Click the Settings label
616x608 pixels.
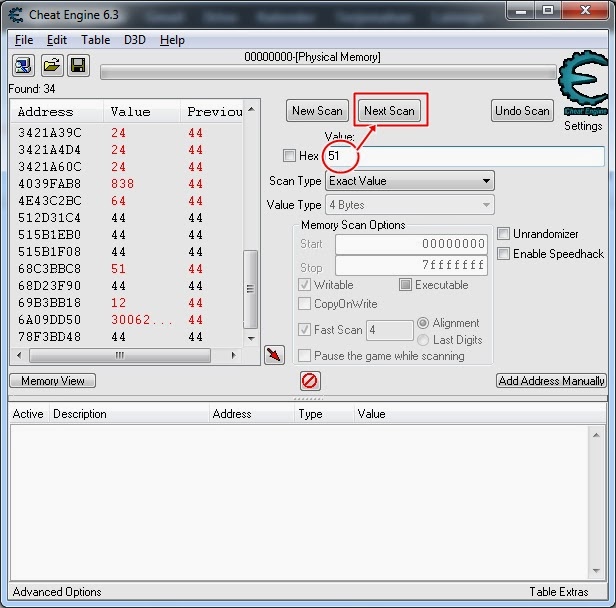[x=583, y=126]
